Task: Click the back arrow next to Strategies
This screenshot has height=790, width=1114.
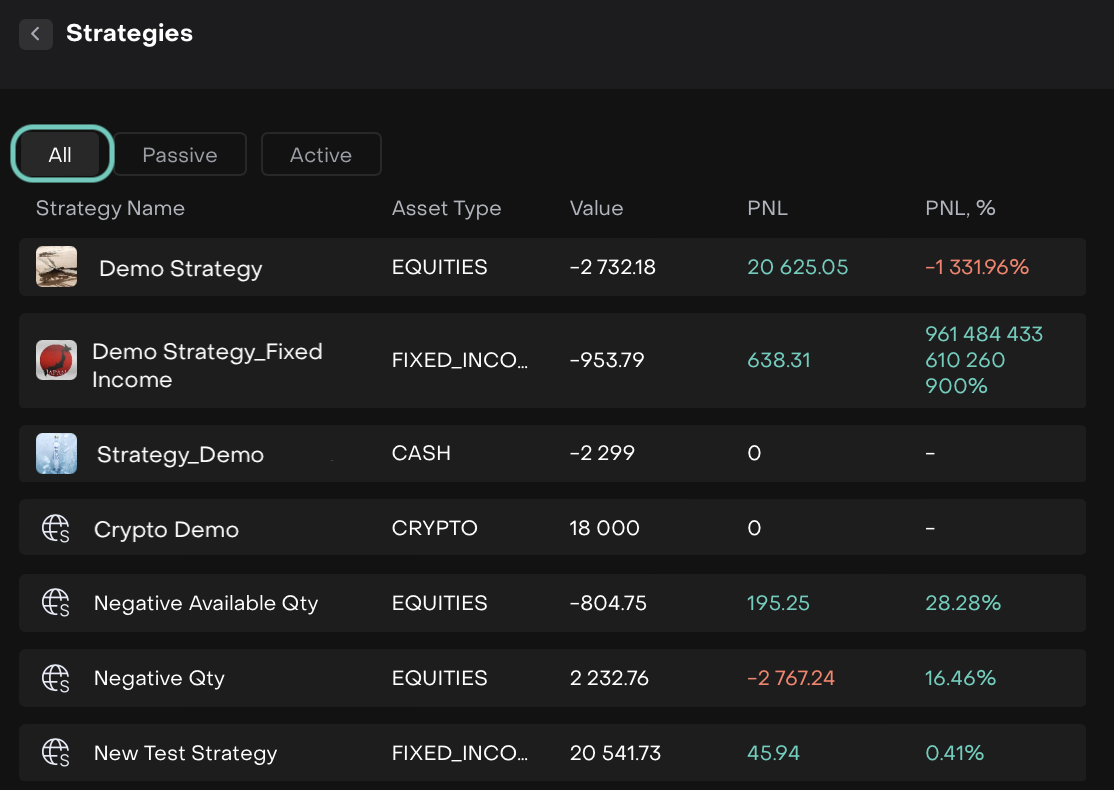Action: coord(36,34)
